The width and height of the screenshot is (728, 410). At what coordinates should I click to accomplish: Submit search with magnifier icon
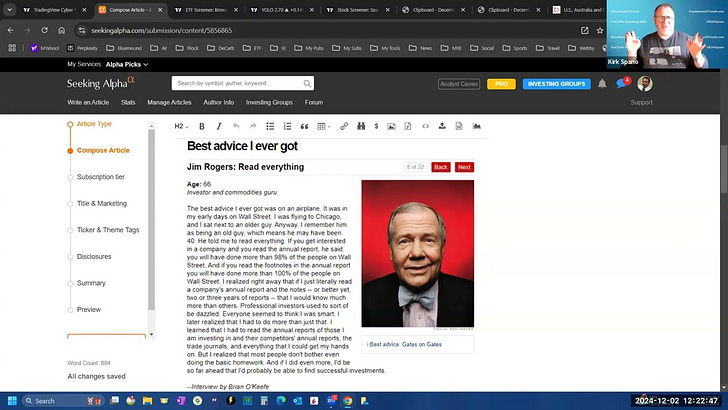307,84
